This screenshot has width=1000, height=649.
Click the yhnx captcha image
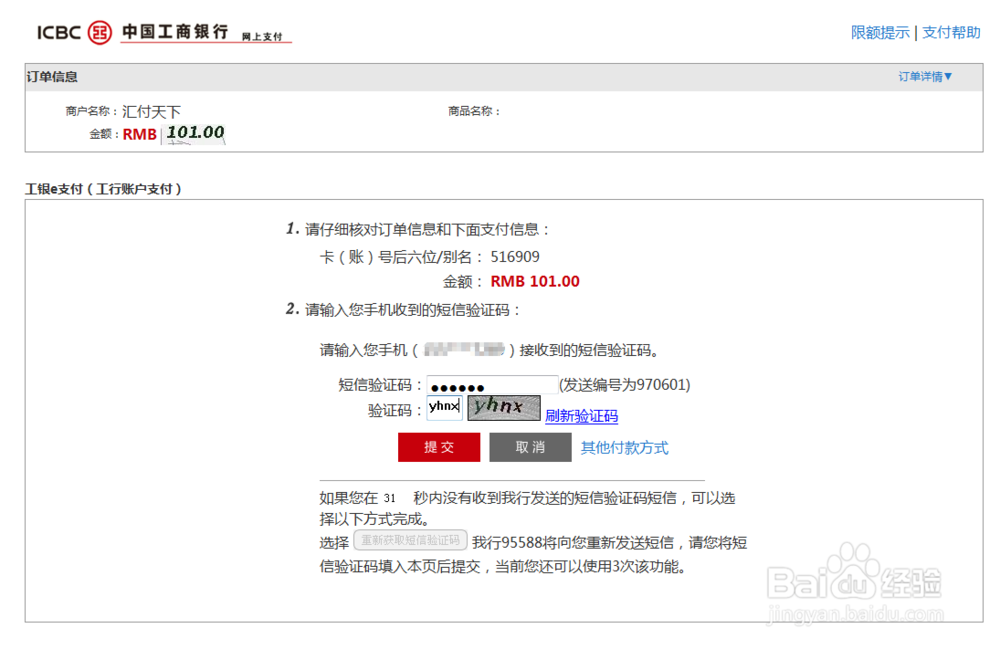504,407
